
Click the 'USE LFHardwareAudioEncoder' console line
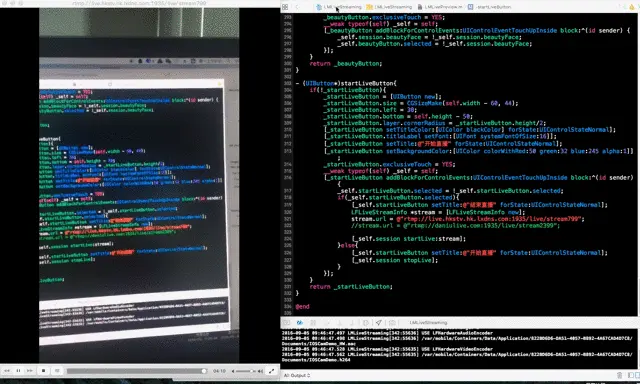(x=387, y=333)
